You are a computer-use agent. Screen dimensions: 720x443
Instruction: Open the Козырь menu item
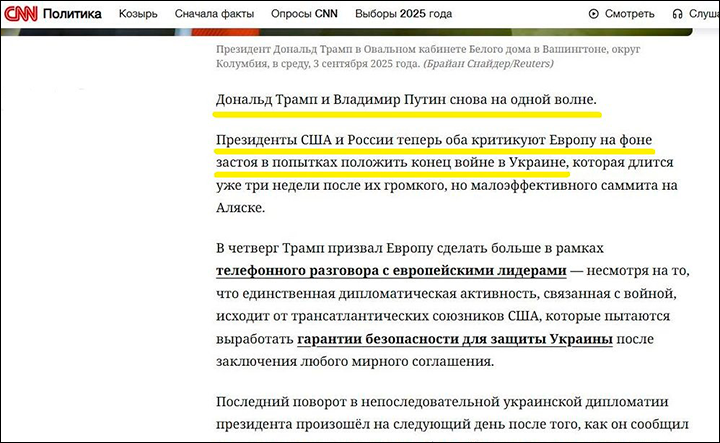[x=138, y=14]
